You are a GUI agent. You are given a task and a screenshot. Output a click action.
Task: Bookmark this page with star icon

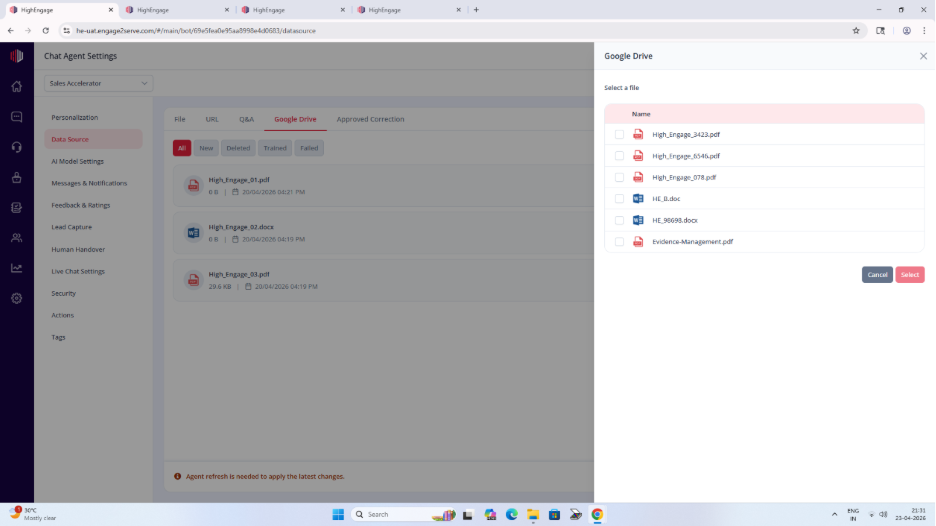coord(855,30)
